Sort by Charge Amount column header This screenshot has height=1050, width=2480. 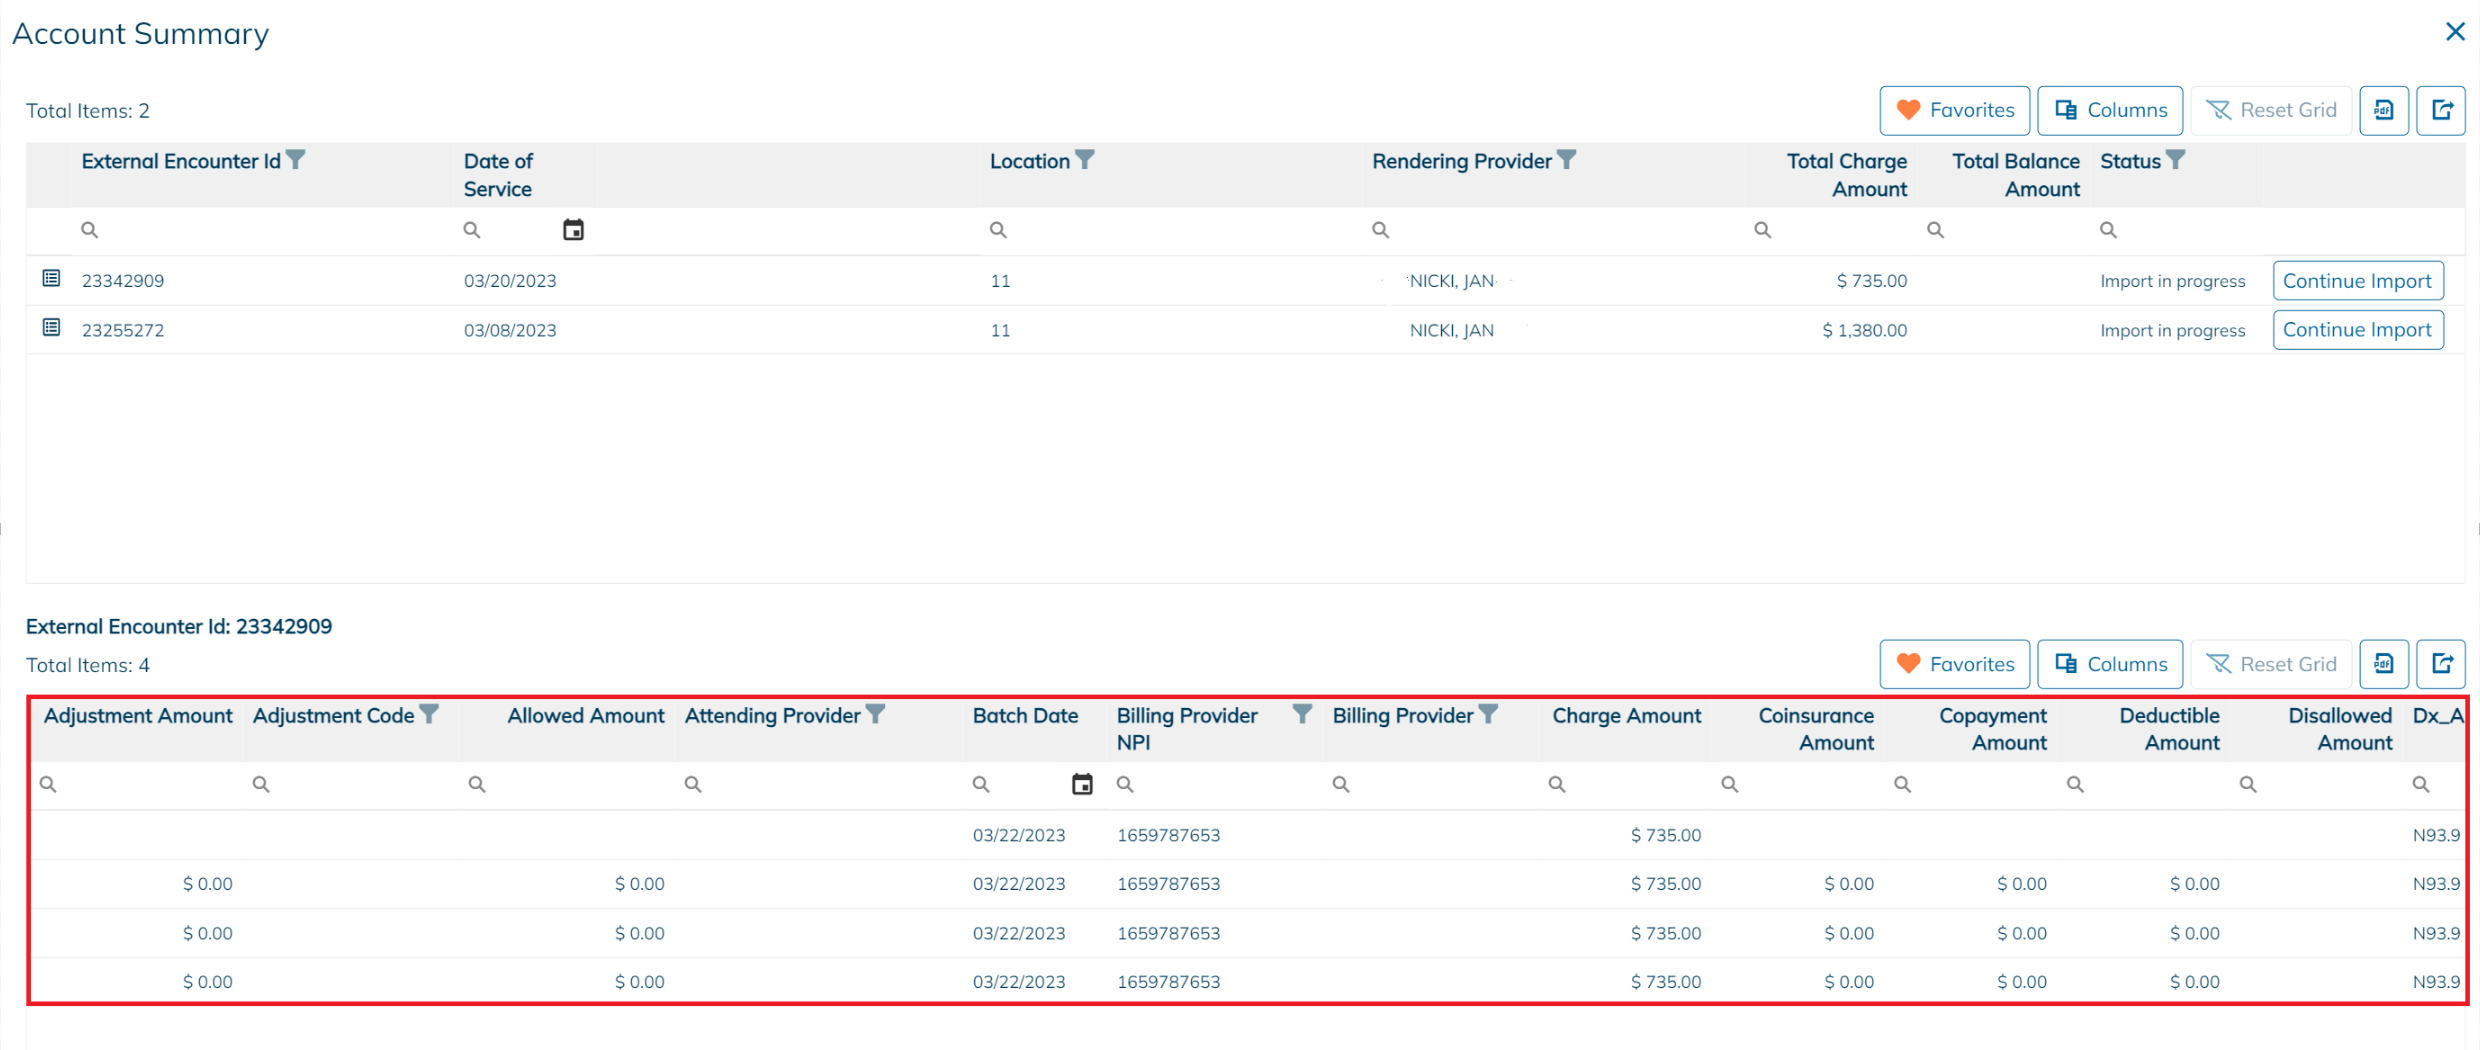1626,716
